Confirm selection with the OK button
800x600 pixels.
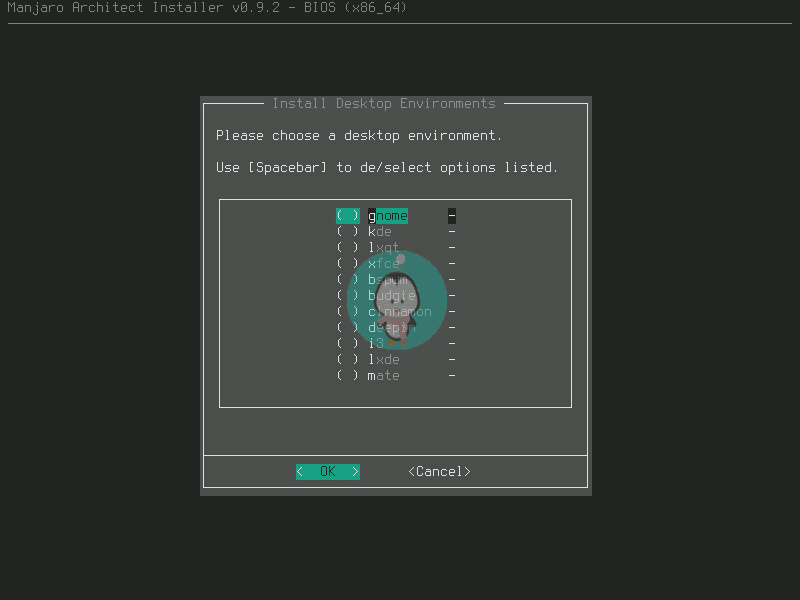pos(328,470)
